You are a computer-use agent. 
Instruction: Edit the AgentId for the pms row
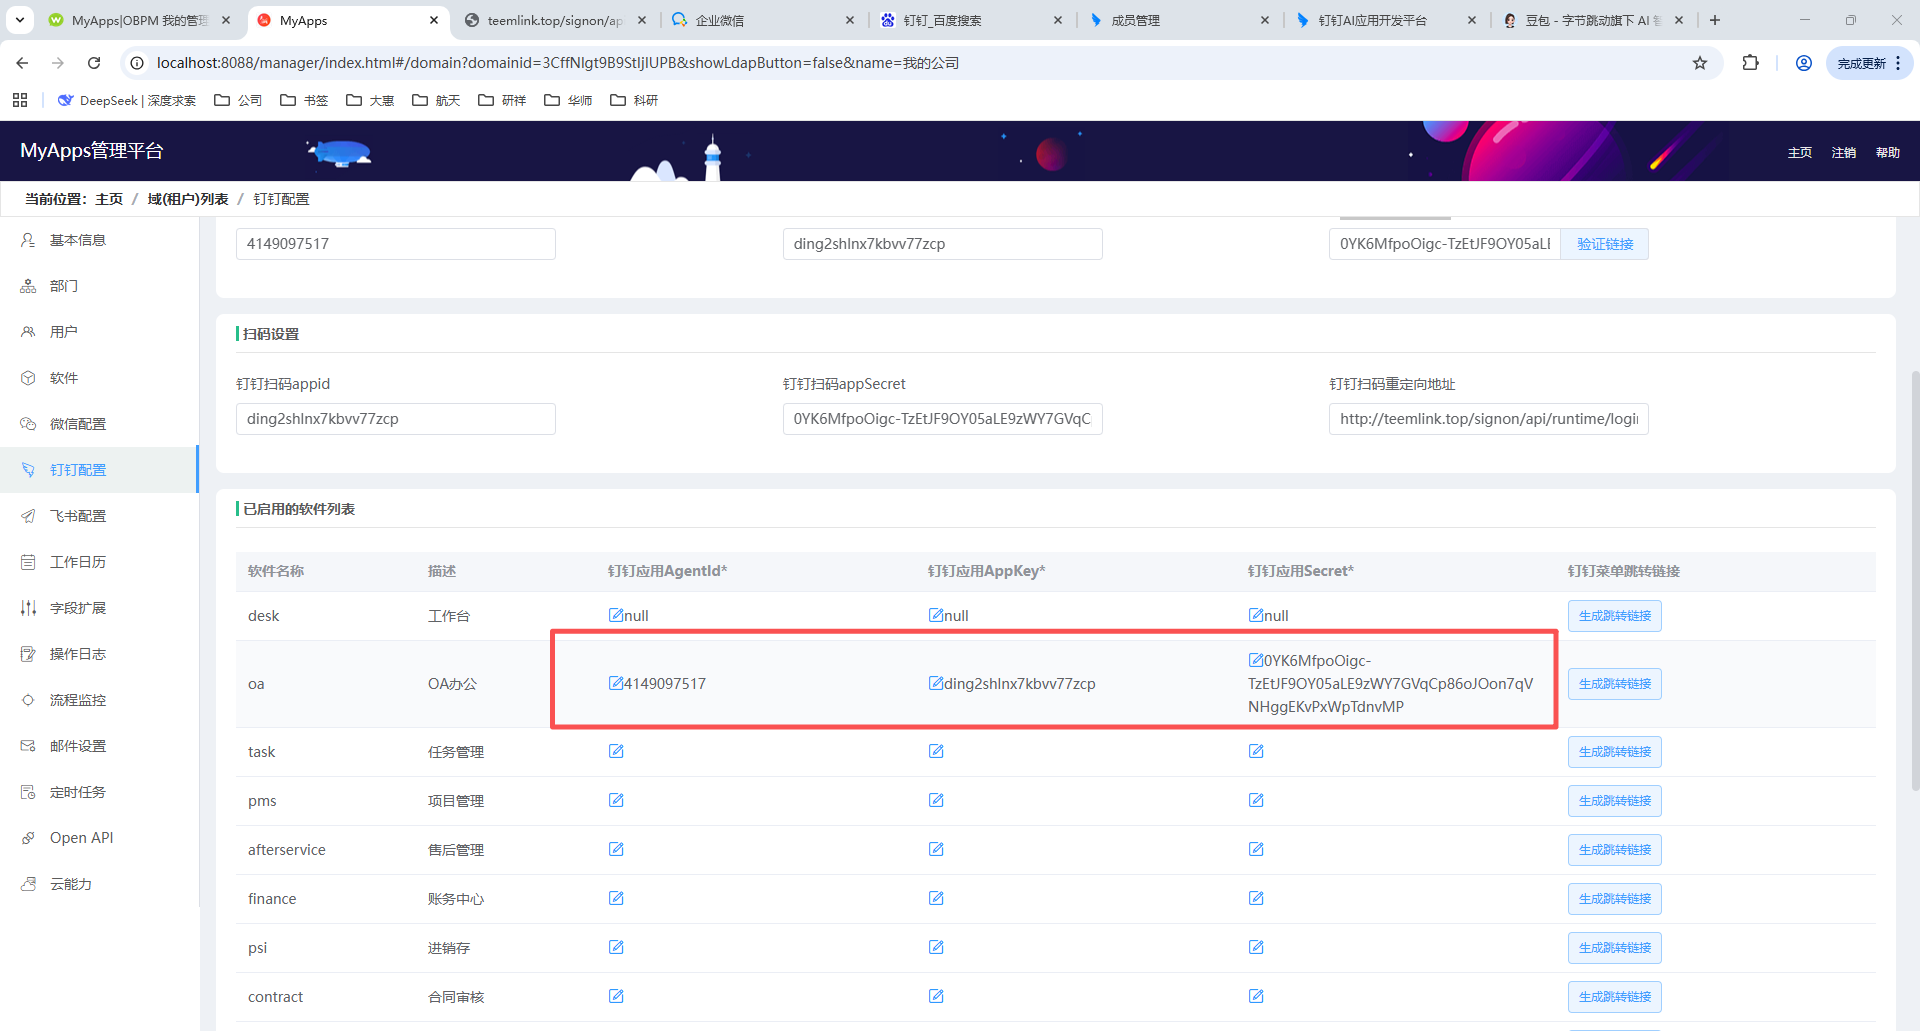616,800
